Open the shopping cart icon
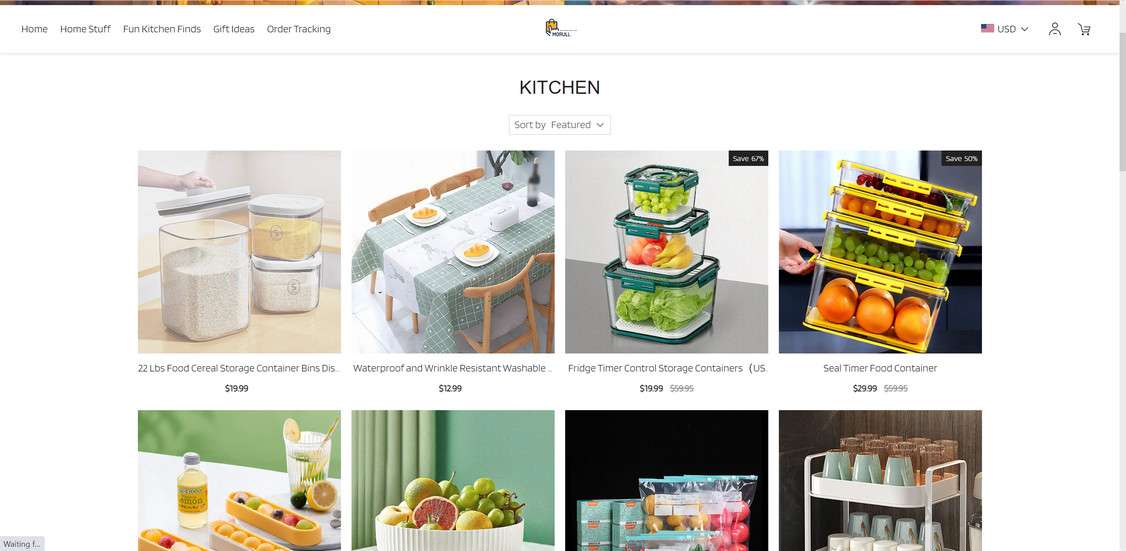Viewport: 1126px width, 551px height. click(1084, 29)
